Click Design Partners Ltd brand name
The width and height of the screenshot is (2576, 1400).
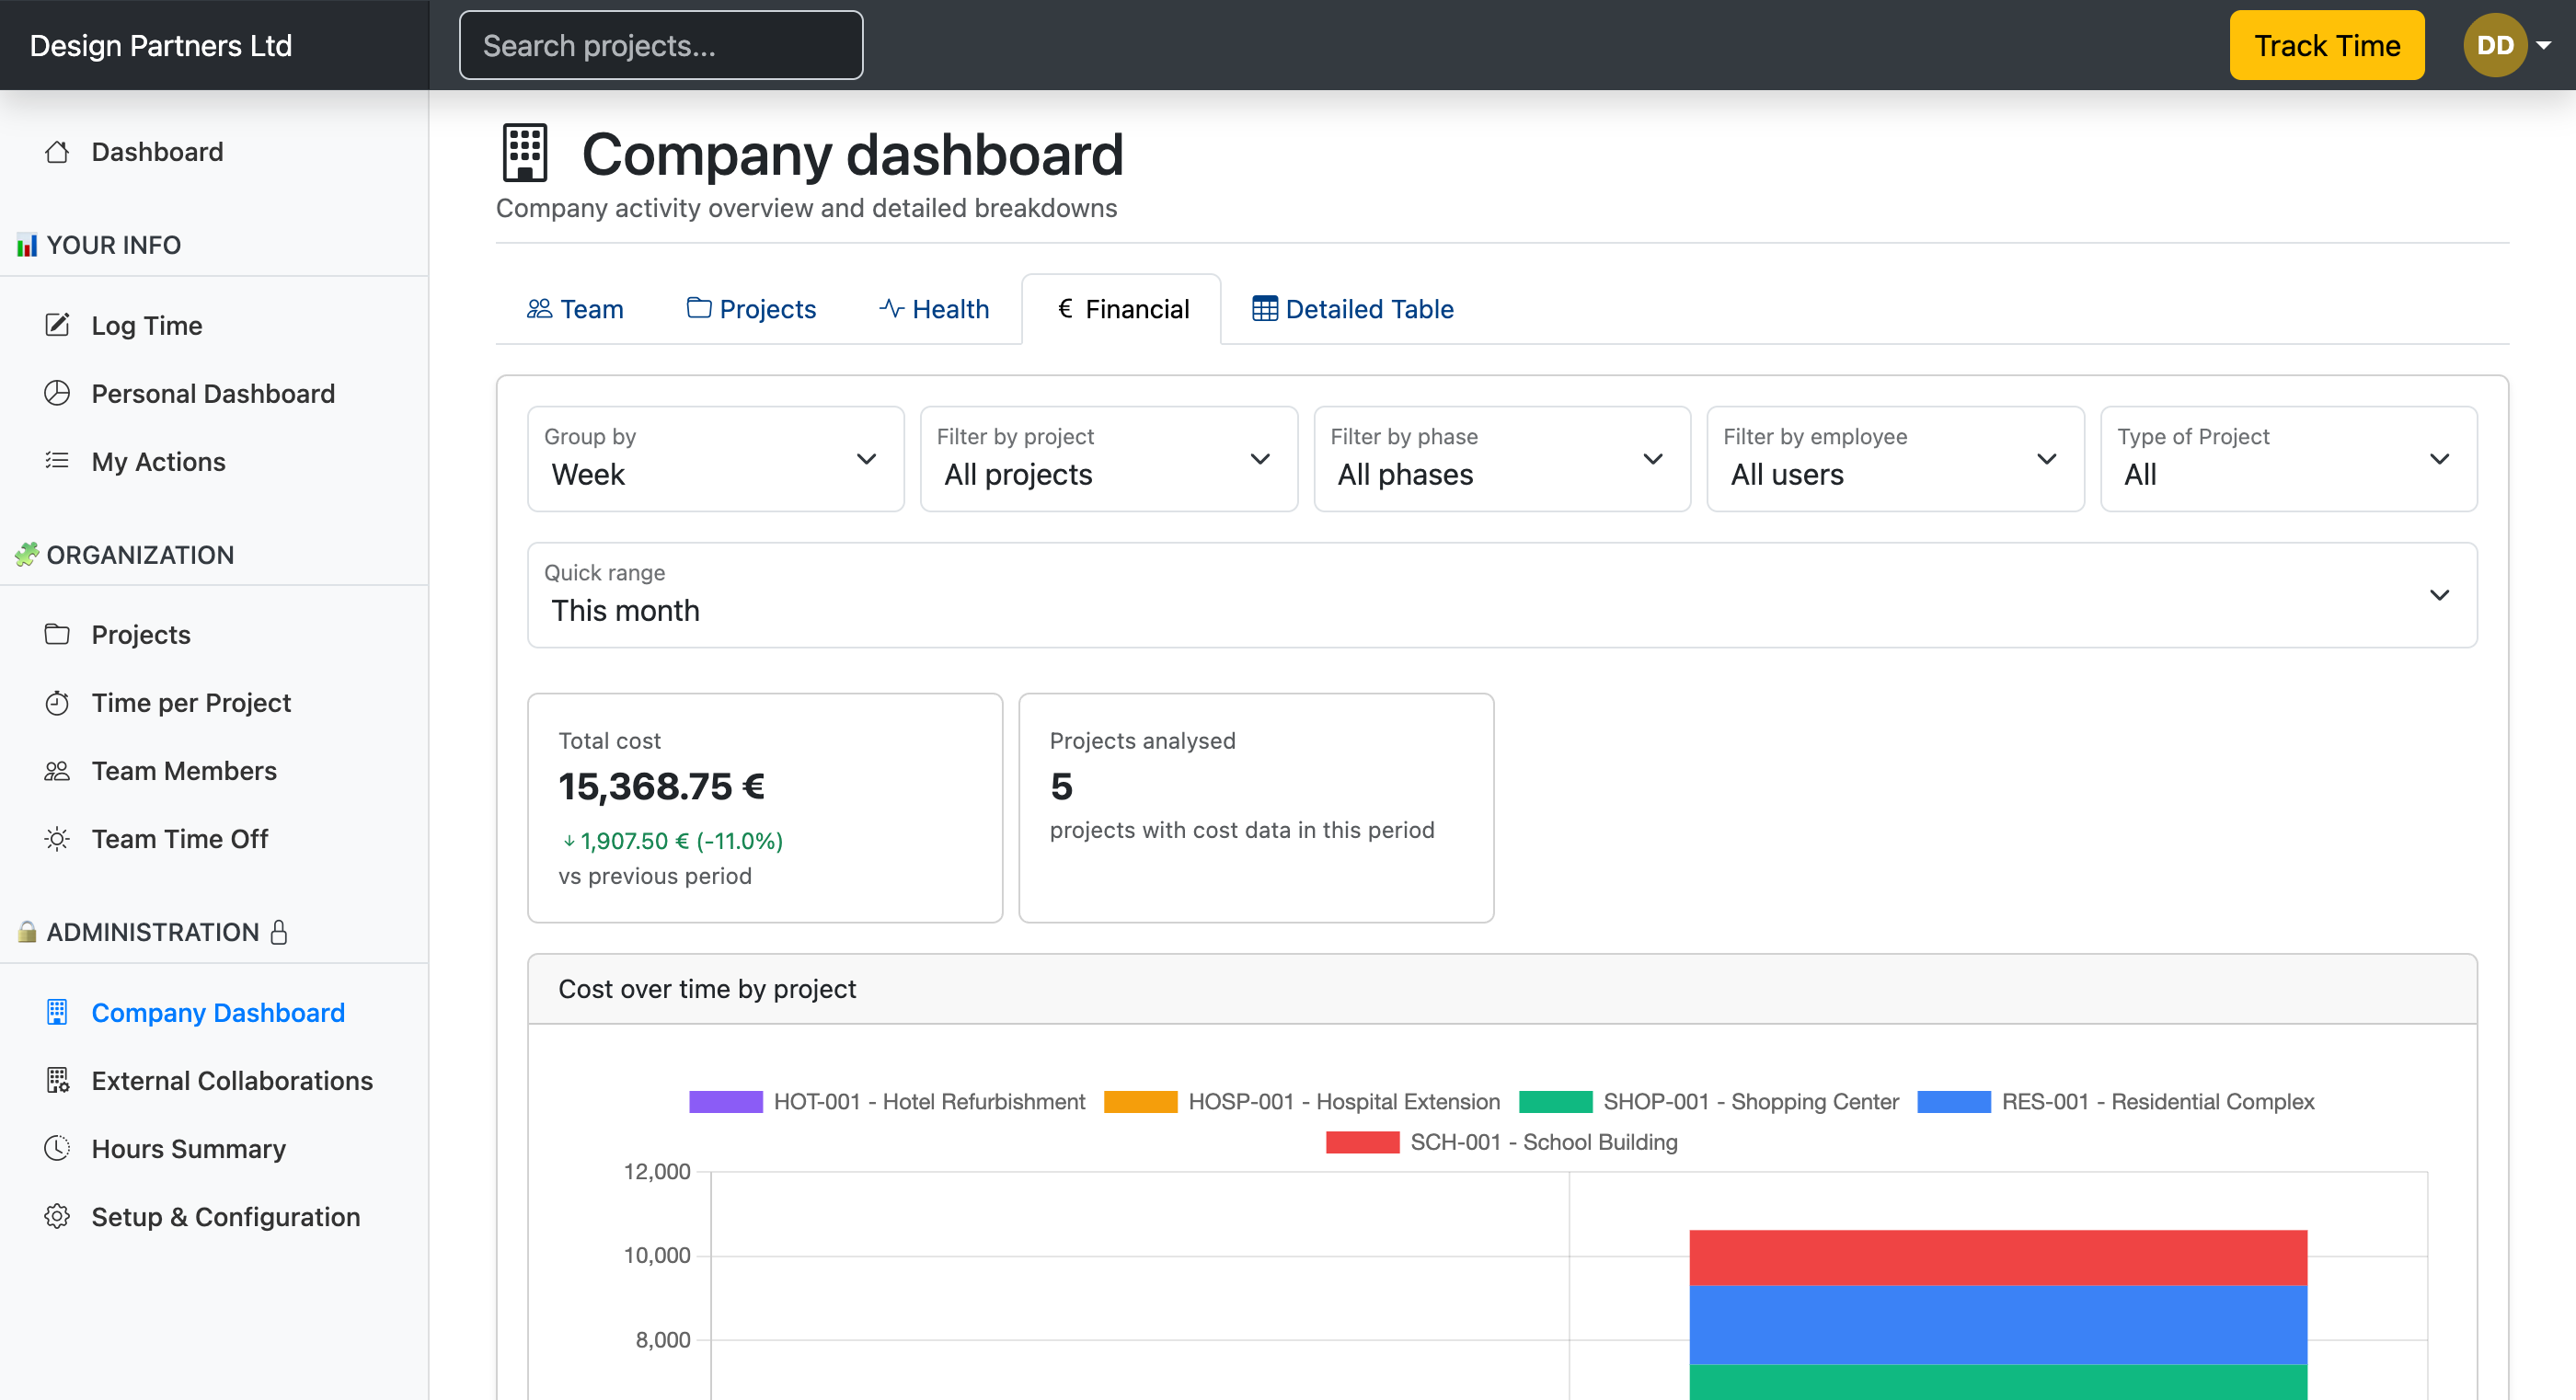[161, 45]
